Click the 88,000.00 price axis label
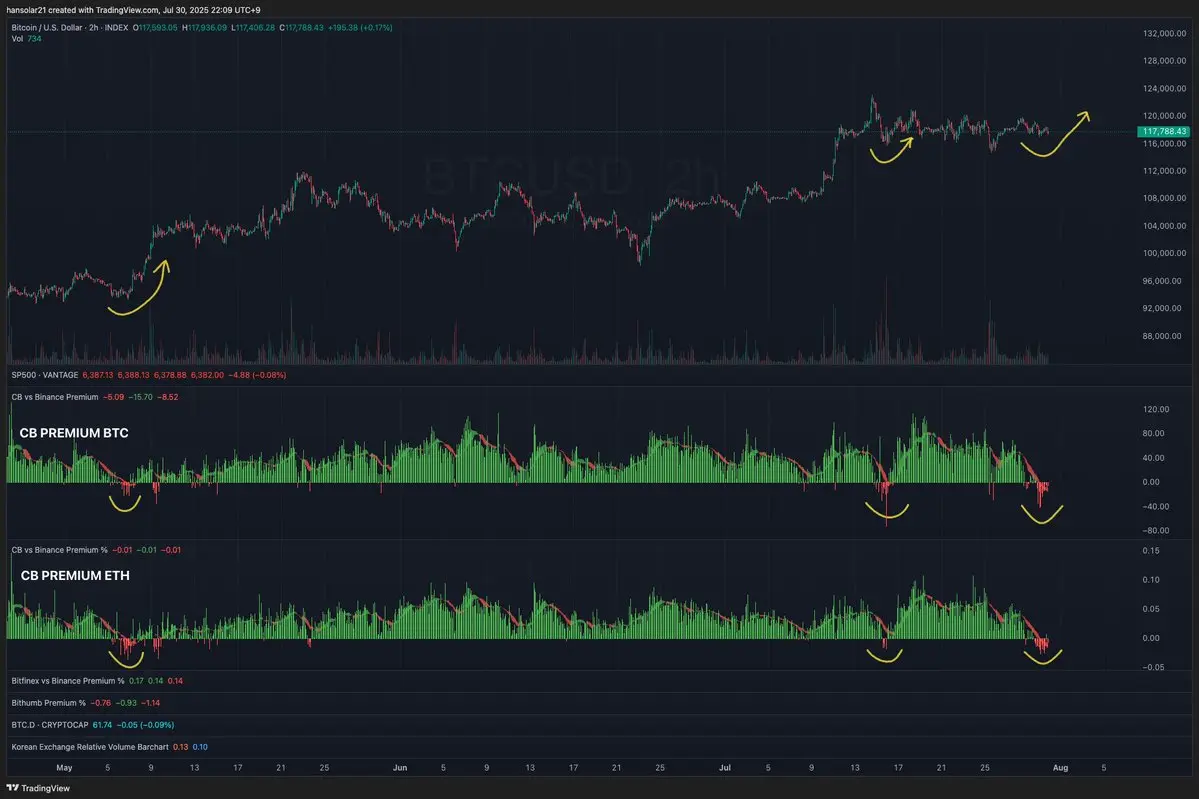Screen dimensions: 1199x799 (x=1162, y=336)
